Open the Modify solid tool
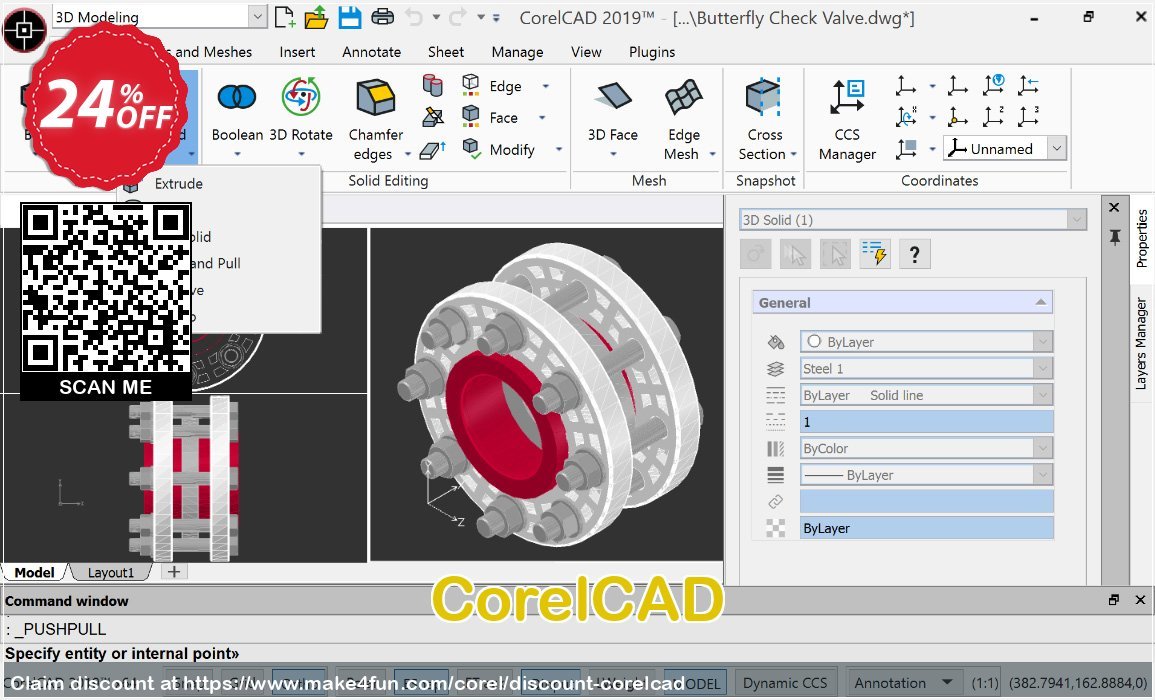 (x=499, y=150)
